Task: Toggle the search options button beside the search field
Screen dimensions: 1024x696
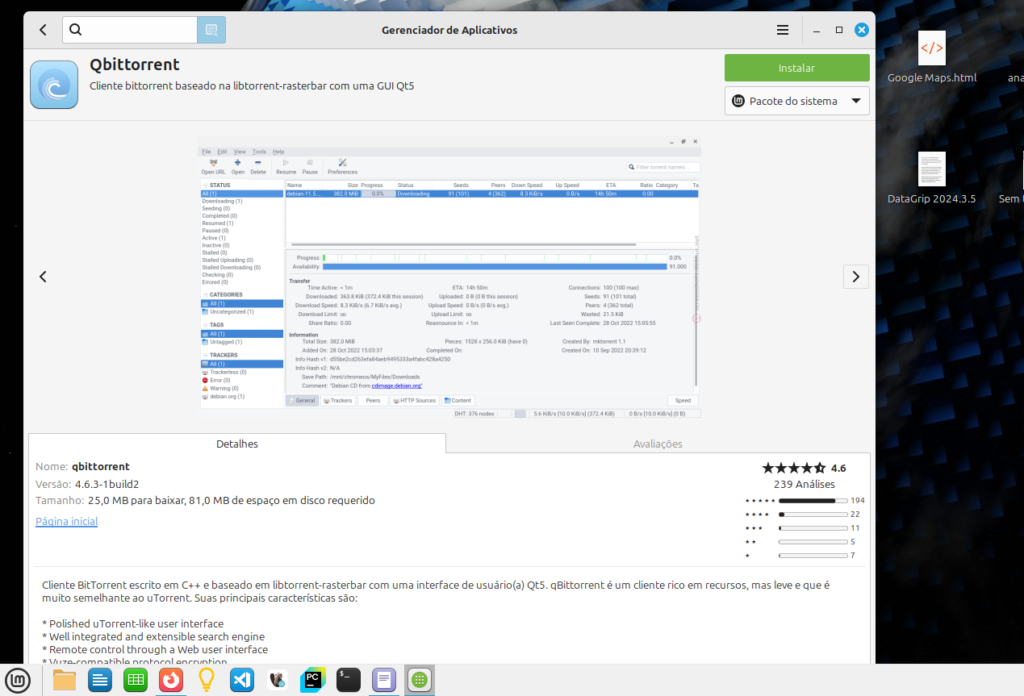Action: coord(211,30)
